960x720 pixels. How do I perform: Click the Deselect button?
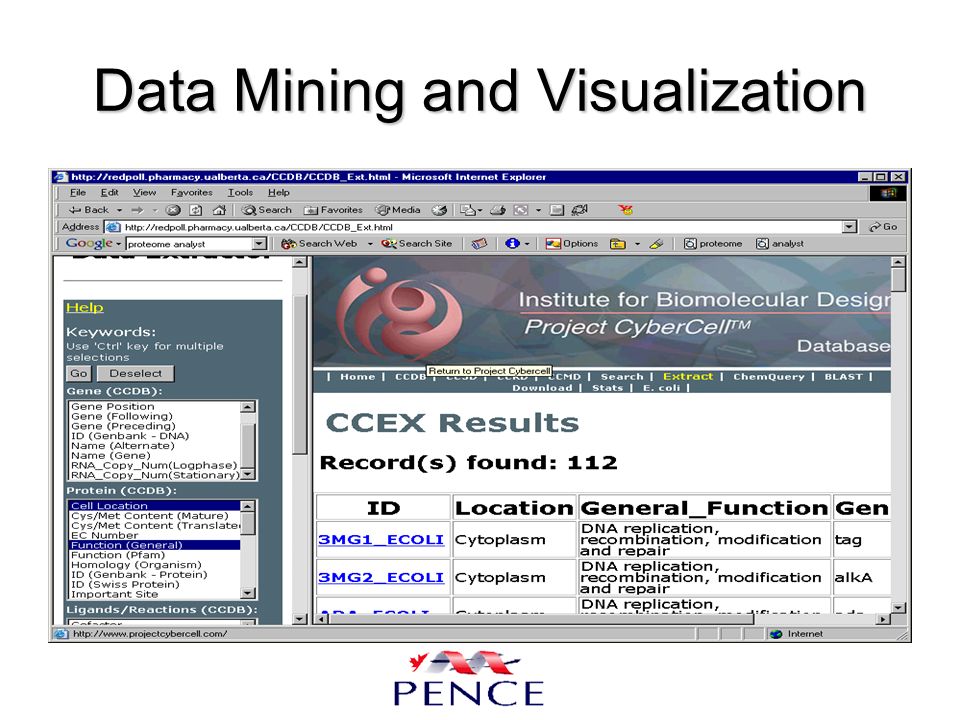pos(135,373)
